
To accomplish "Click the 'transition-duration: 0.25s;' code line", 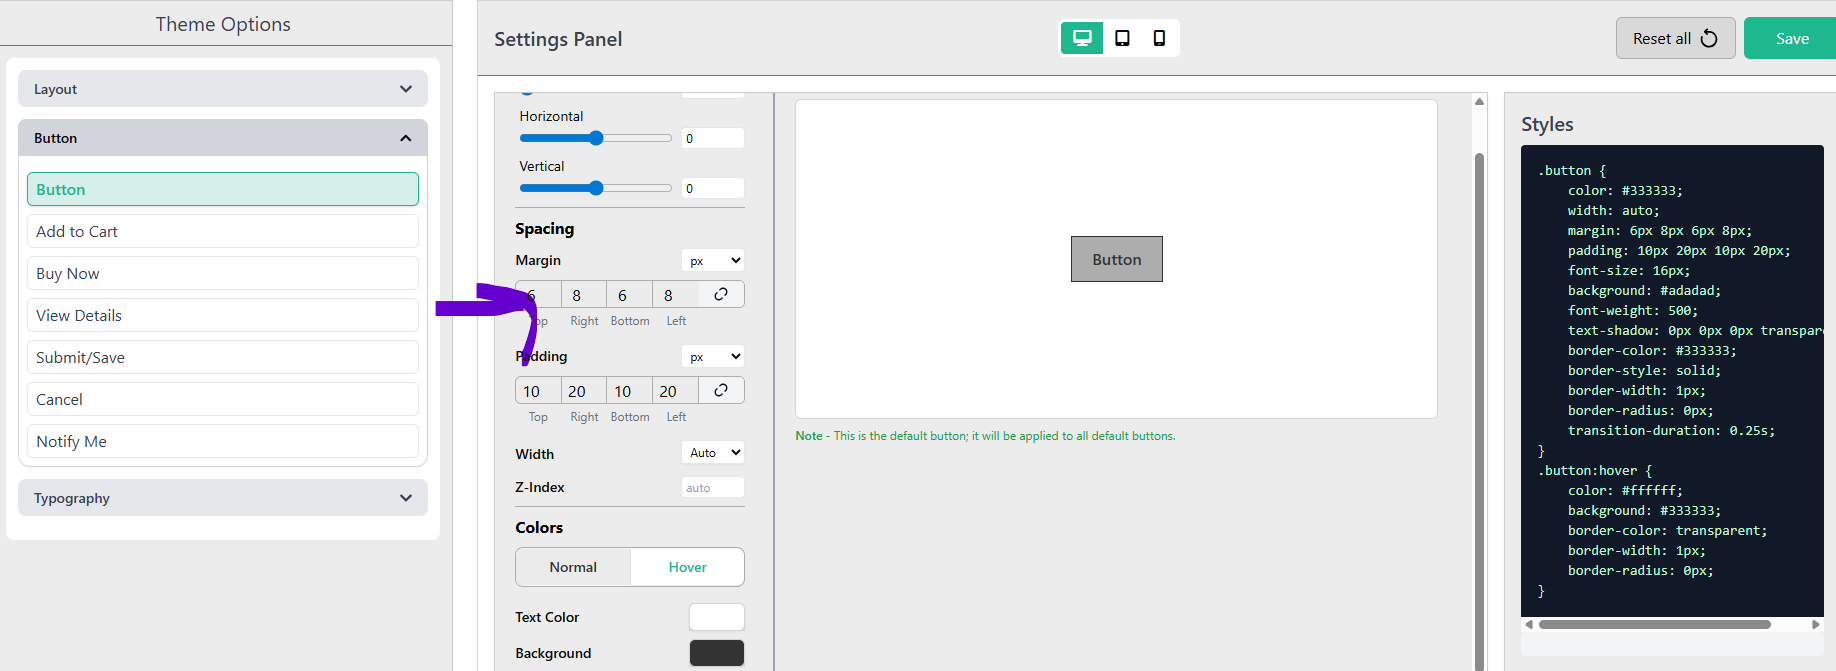I will click(x=1671, y=430).
